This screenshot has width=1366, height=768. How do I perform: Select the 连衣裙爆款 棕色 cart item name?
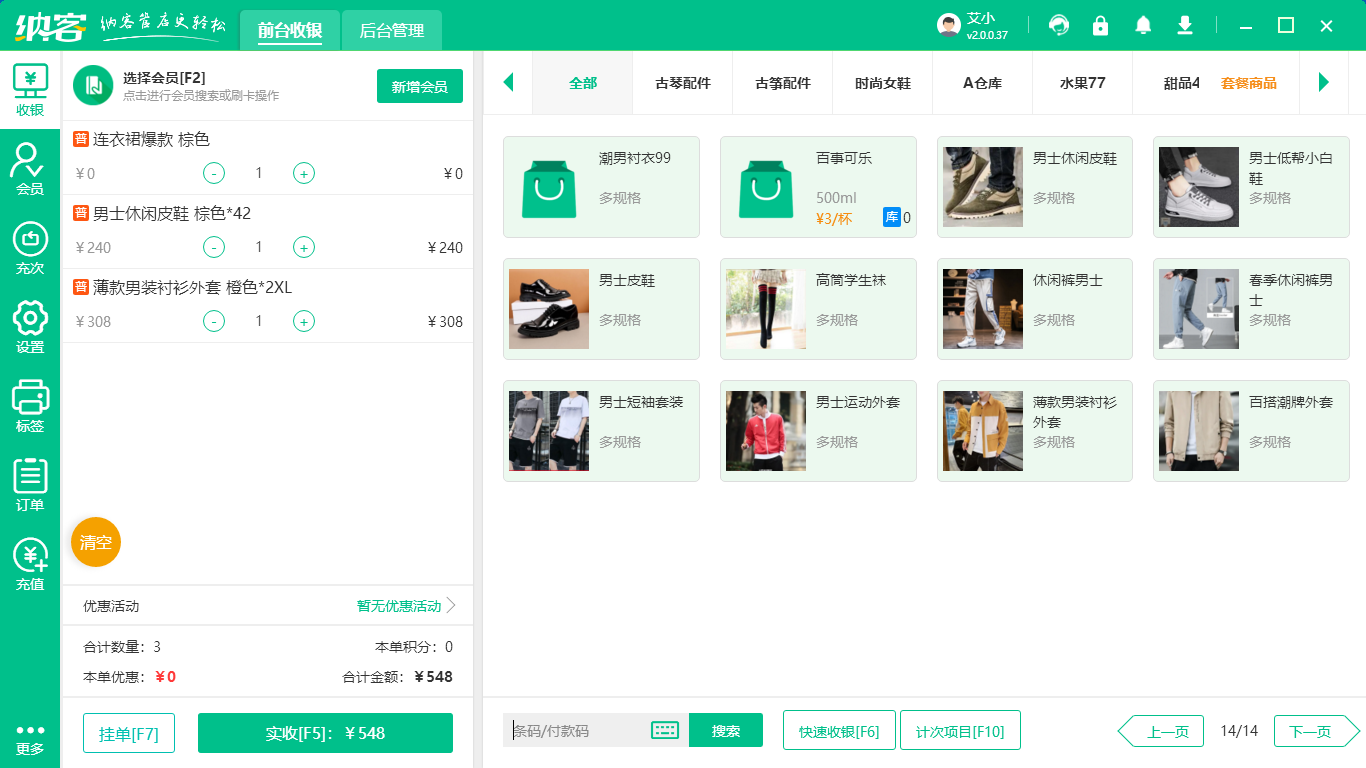[151, 139]
